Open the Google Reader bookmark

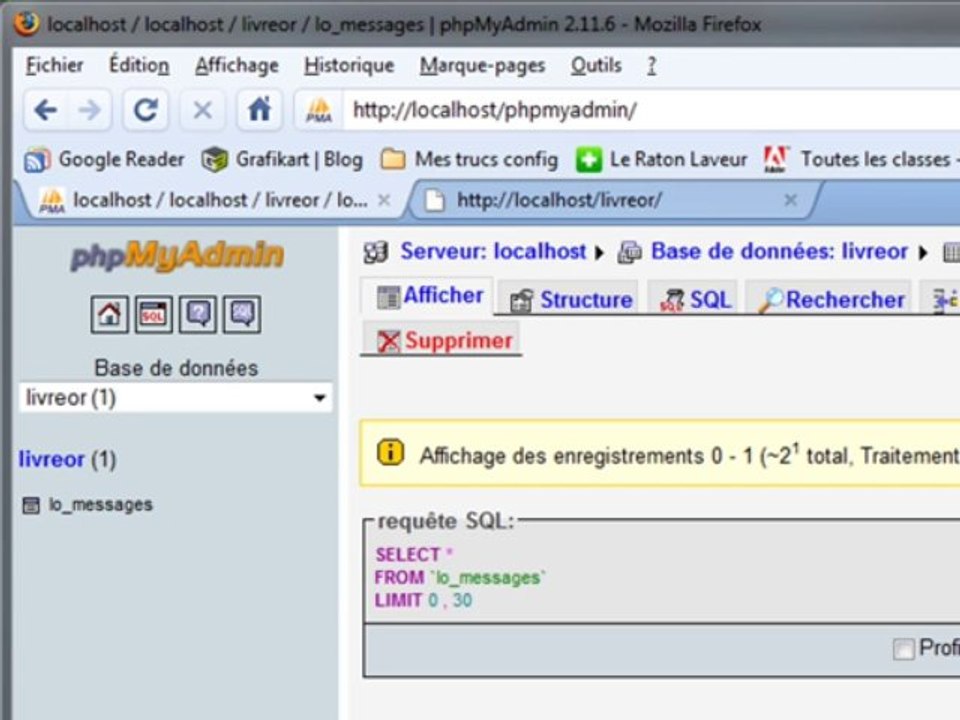104,160
